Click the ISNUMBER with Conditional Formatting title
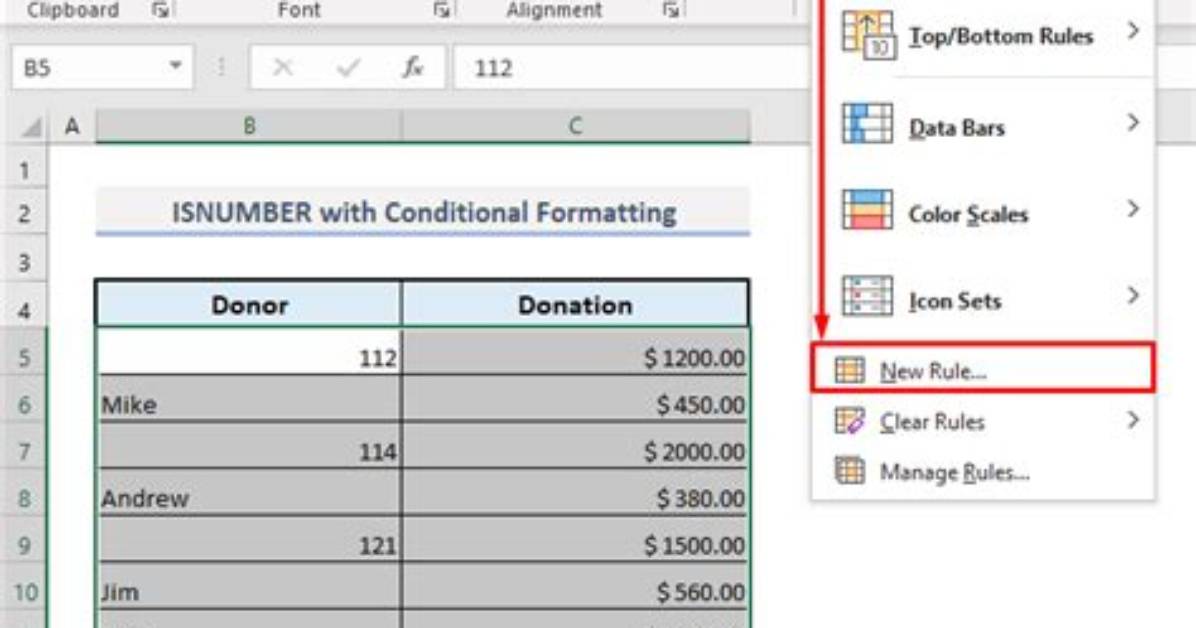This screenshot has height=628, width=1196. click(x=423, y=212)
